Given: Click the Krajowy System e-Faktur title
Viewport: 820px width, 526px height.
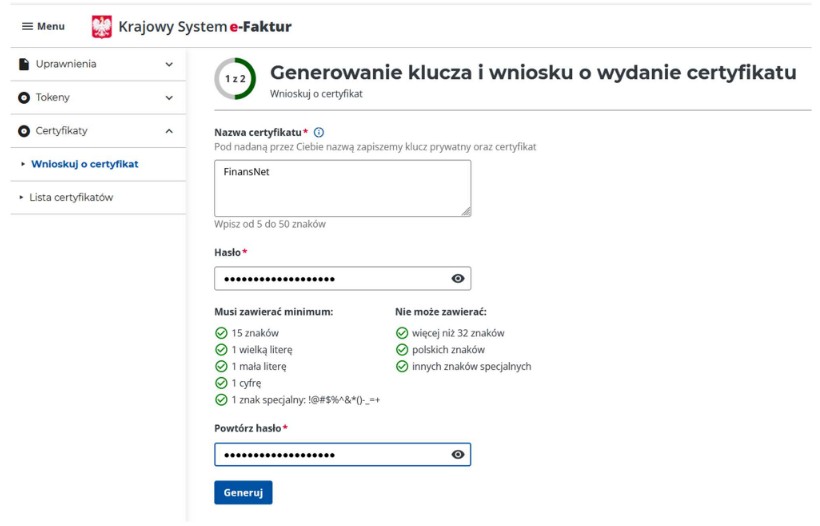Looking at the screenshot, I should pyautogui.click(x=205, y=27).
